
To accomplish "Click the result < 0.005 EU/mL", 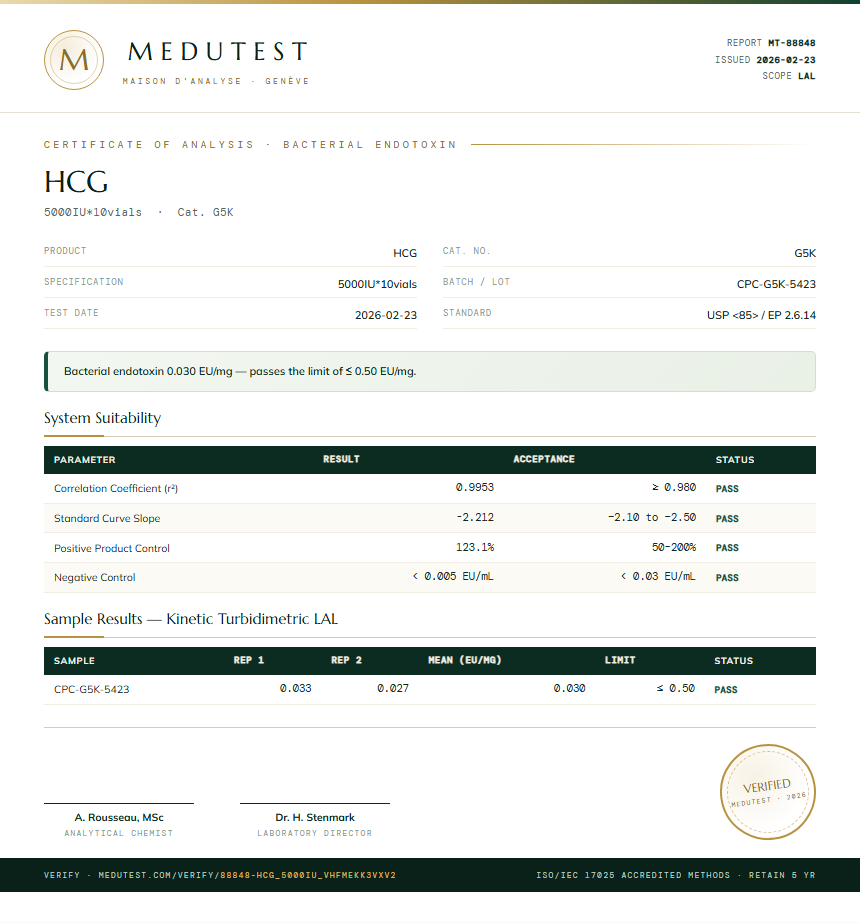I will click(x=453, y=576).
